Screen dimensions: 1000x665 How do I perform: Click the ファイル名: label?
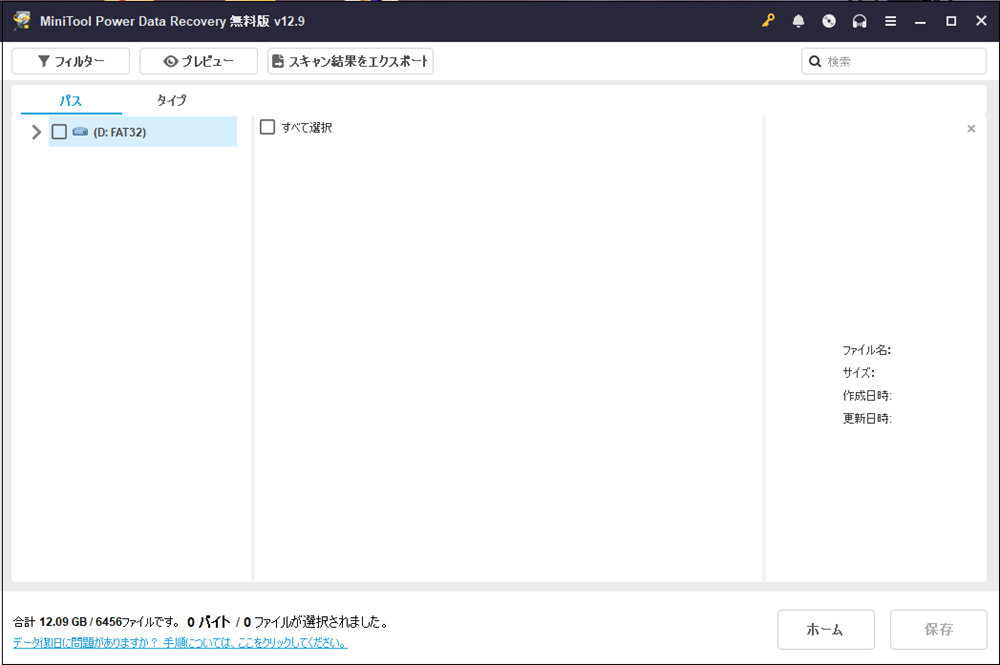(x=866, y=350)
